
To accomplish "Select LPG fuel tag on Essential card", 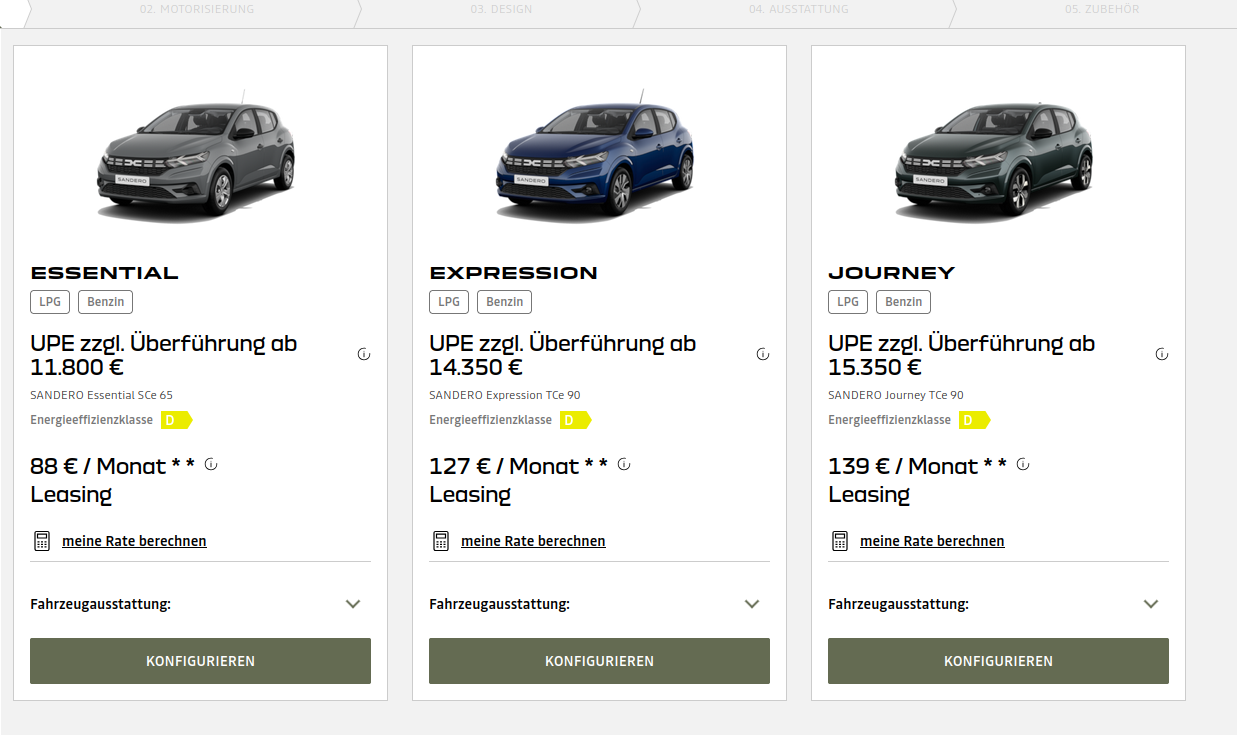I will 50,302.
